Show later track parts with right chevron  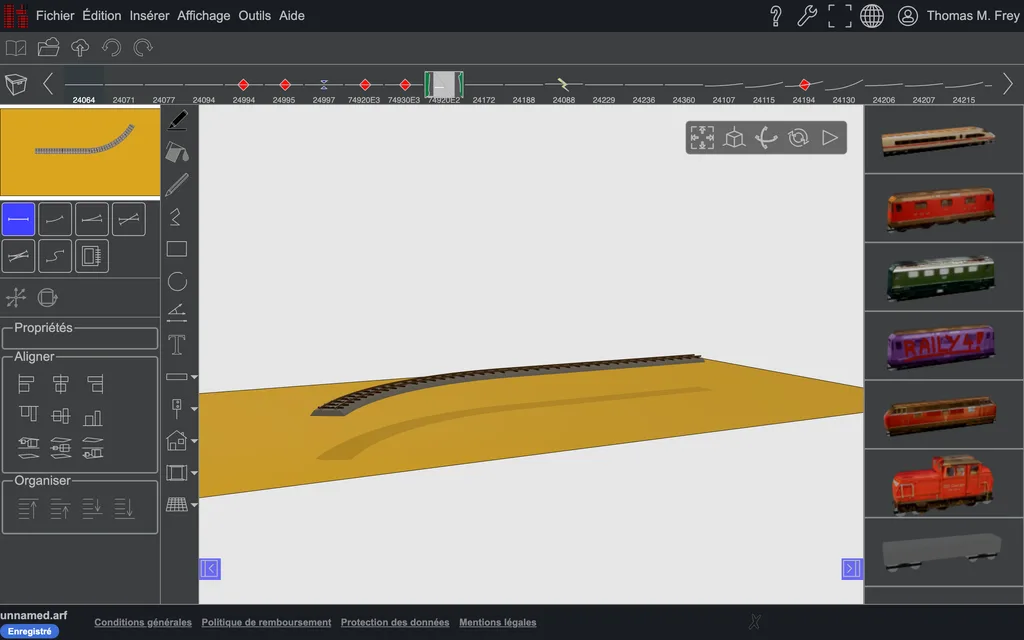(1008, 84)
